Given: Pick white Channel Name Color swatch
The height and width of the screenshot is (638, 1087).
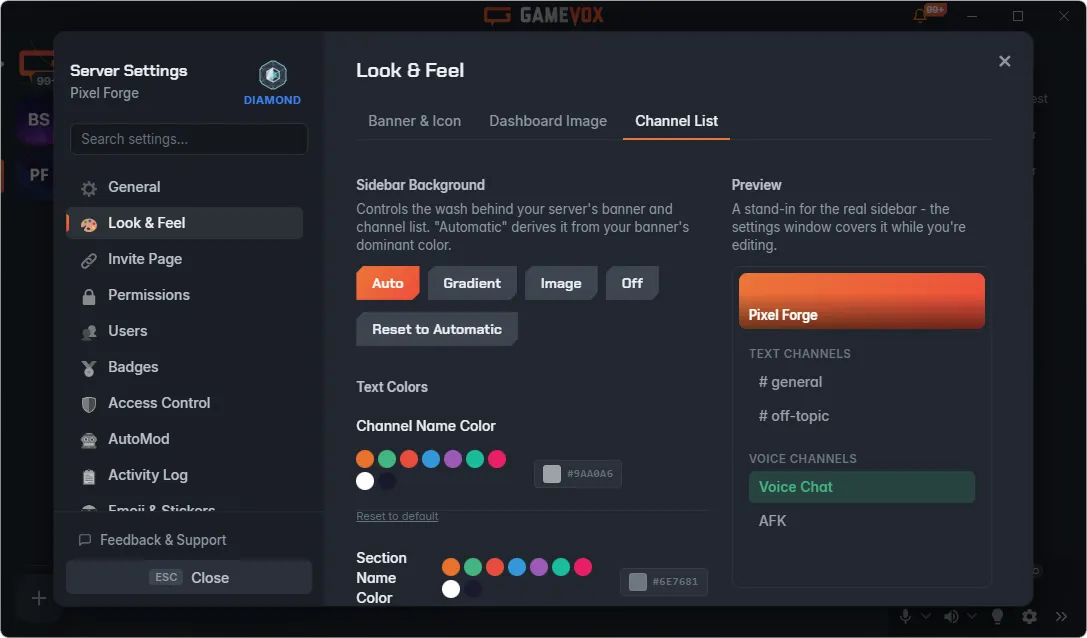Looking at the screenshot, I should [x=365, y=481].
